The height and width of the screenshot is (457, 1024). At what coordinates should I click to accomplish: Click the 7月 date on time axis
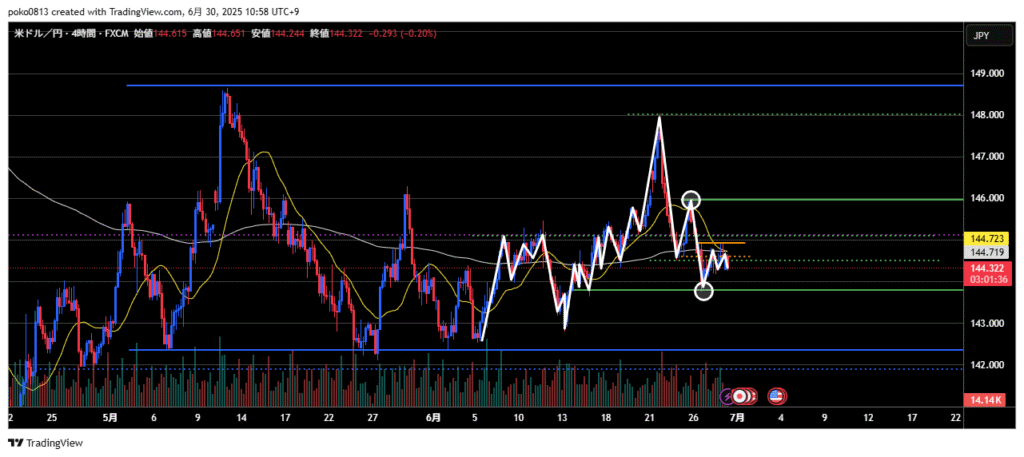(738, 418)
